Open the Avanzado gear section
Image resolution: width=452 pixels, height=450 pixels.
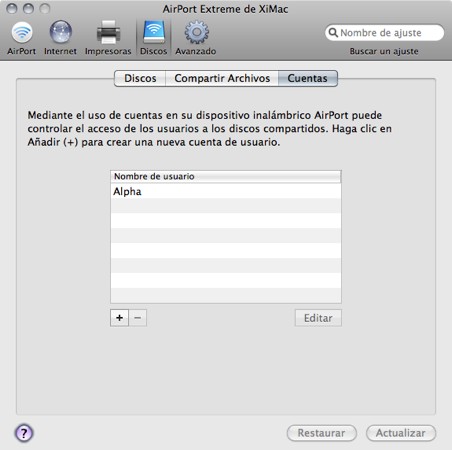point(196,37)
